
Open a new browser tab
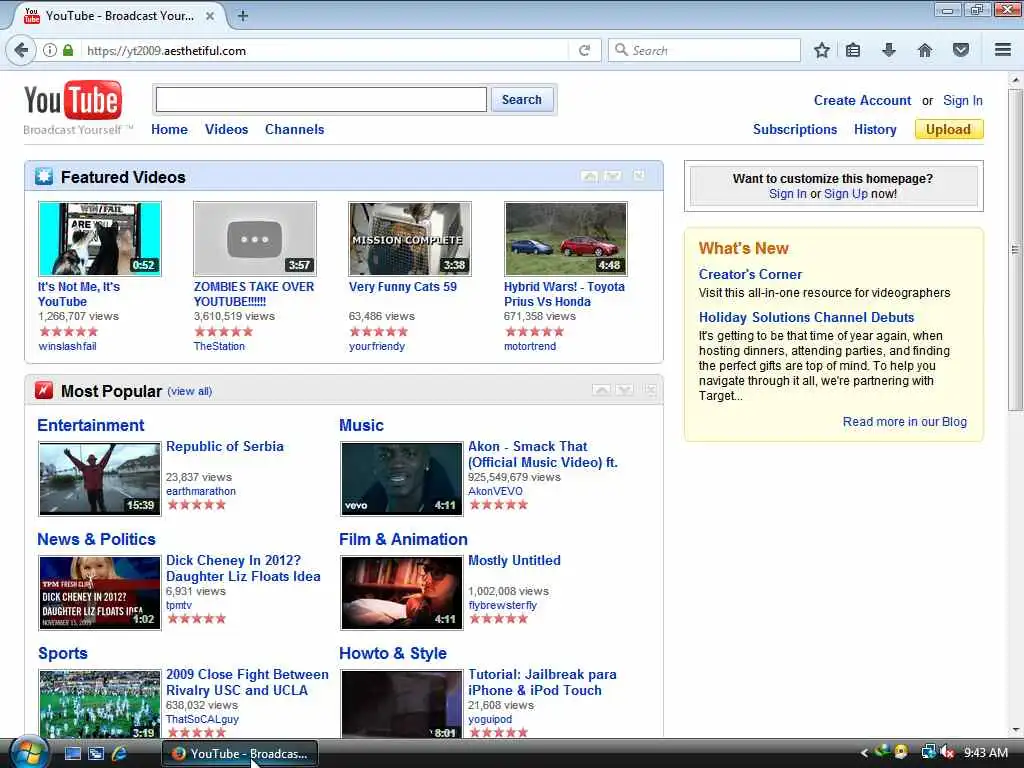(242, 16)
